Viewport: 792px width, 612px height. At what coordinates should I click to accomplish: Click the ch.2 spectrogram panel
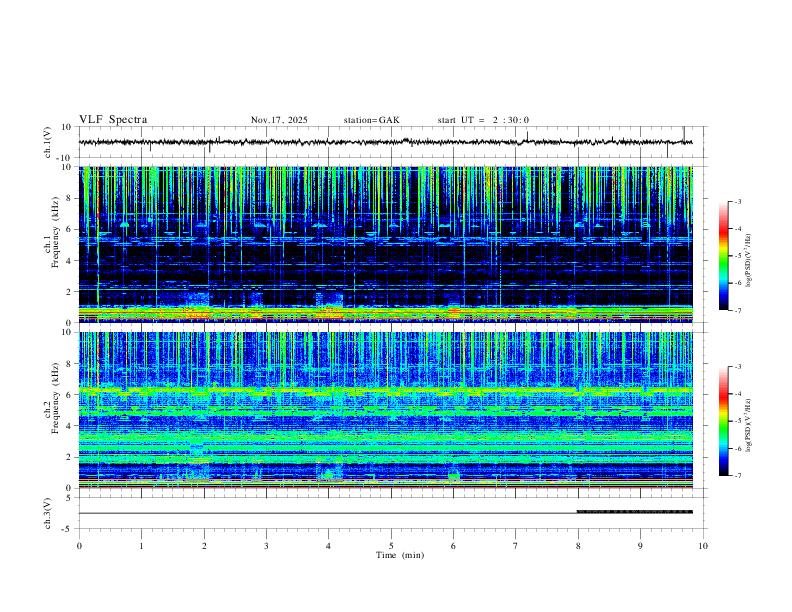[x=386, y=410]
